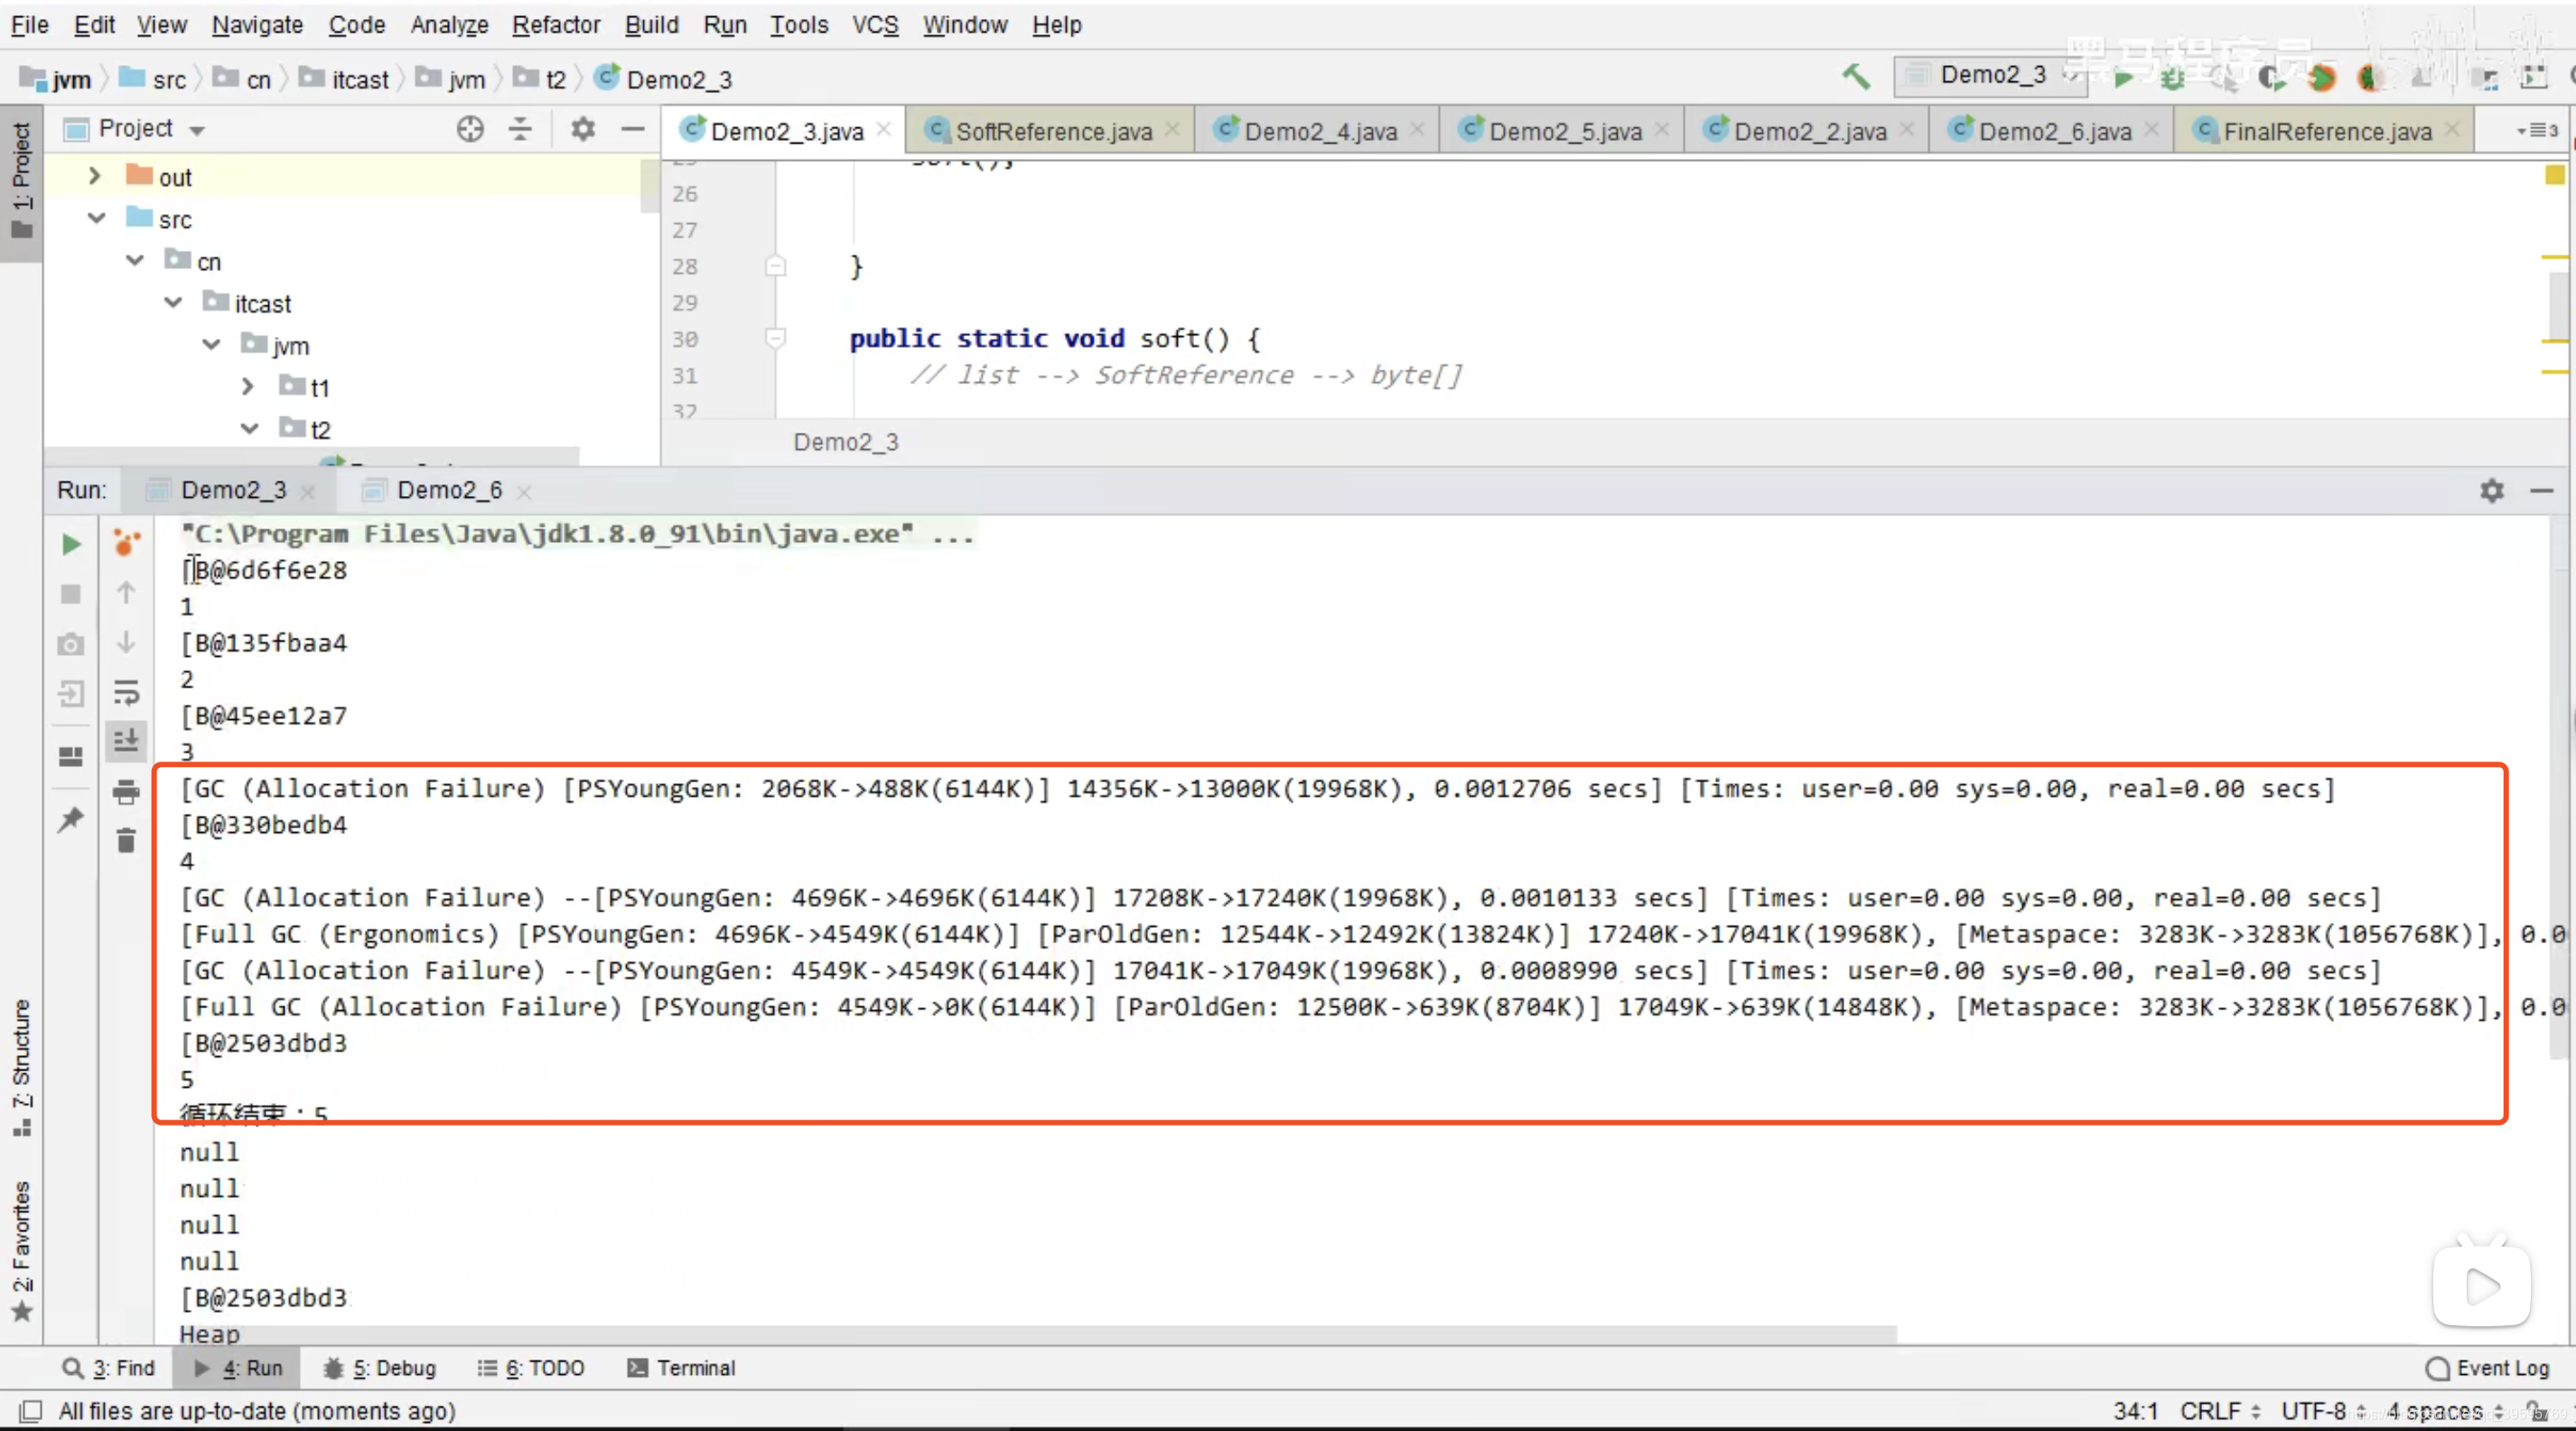Click the stop process icon
This screenshot has width=2576, height=1431.
[71, 594]
